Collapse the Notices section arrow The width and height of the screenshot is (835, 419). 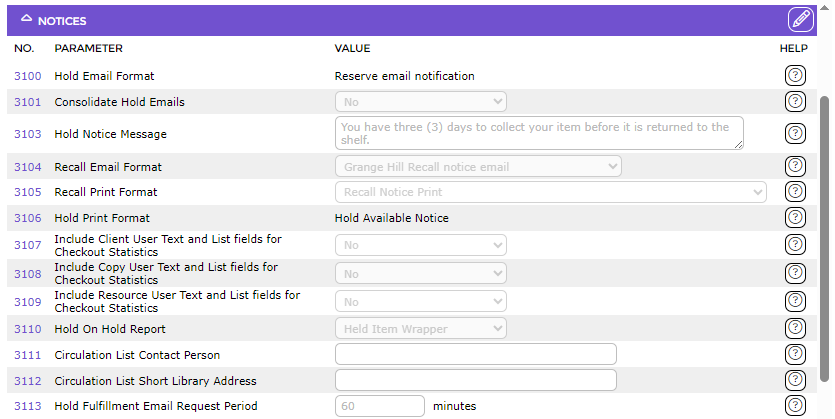point(26,18)
